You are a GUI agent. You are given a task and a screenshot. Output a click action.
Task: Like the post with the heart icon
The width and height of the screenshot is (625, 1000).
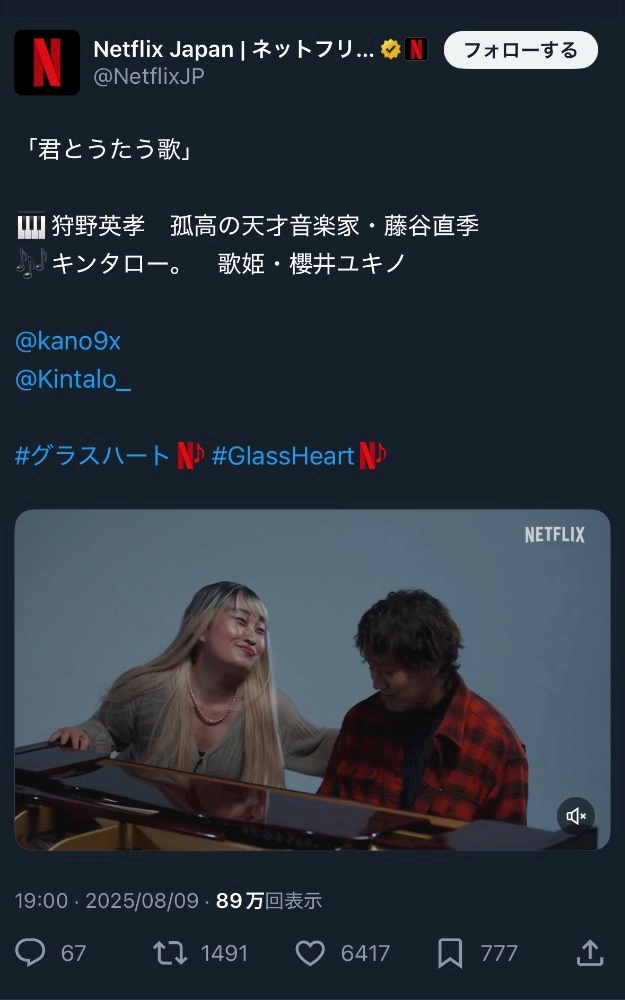pos(311,953)
